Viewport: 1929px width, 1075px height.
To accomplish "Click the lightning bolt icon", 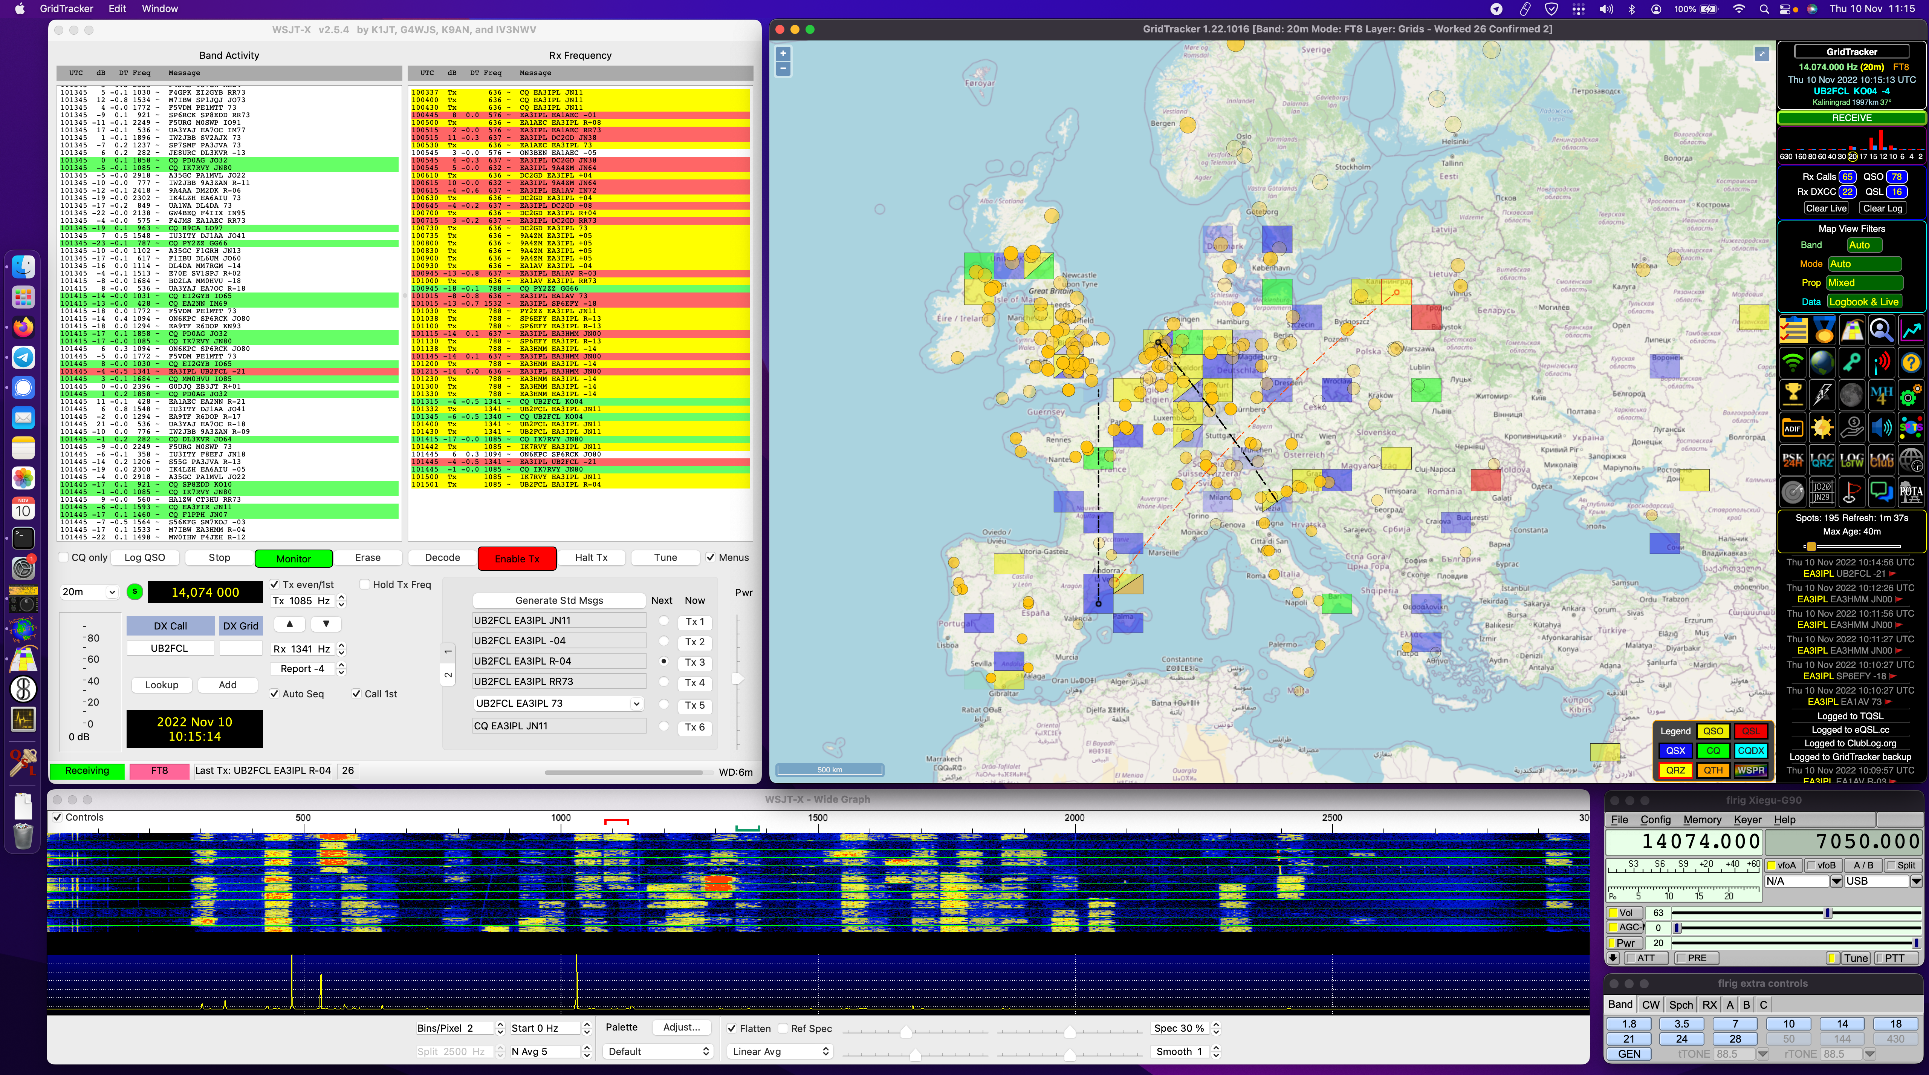I will 1823,395.
